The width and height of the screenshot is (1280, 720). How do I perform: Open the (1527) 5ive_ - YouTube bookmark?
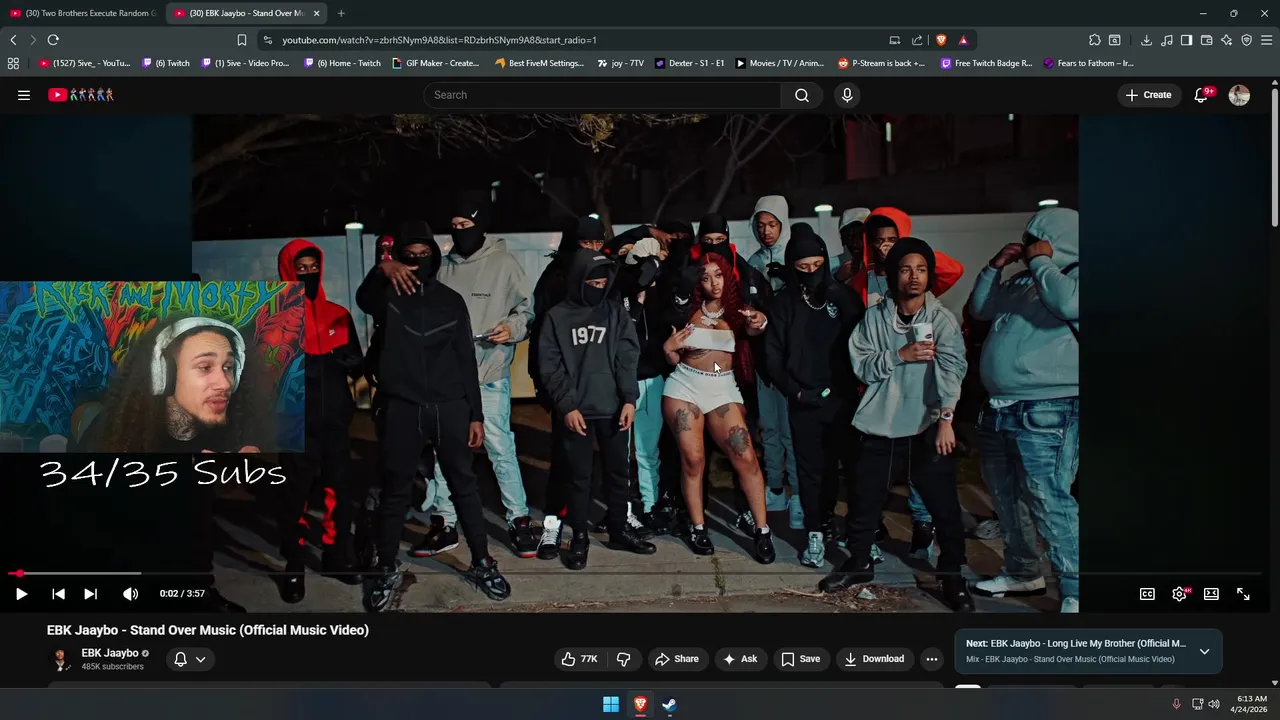[84, 63]
